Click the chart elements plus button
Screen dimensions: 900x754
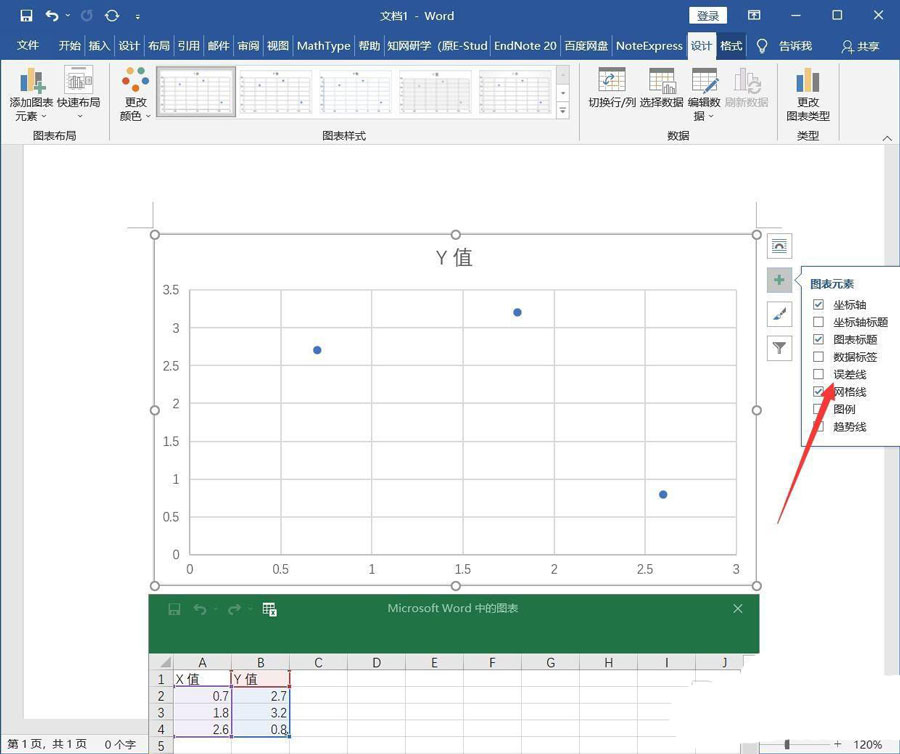779,281
